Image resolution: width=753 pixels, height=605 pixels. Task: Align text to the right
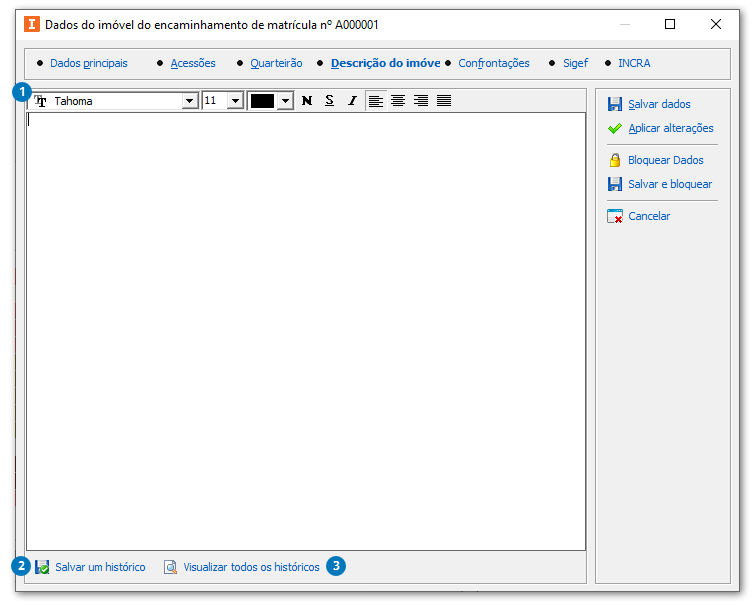click(x=421, y=101)
